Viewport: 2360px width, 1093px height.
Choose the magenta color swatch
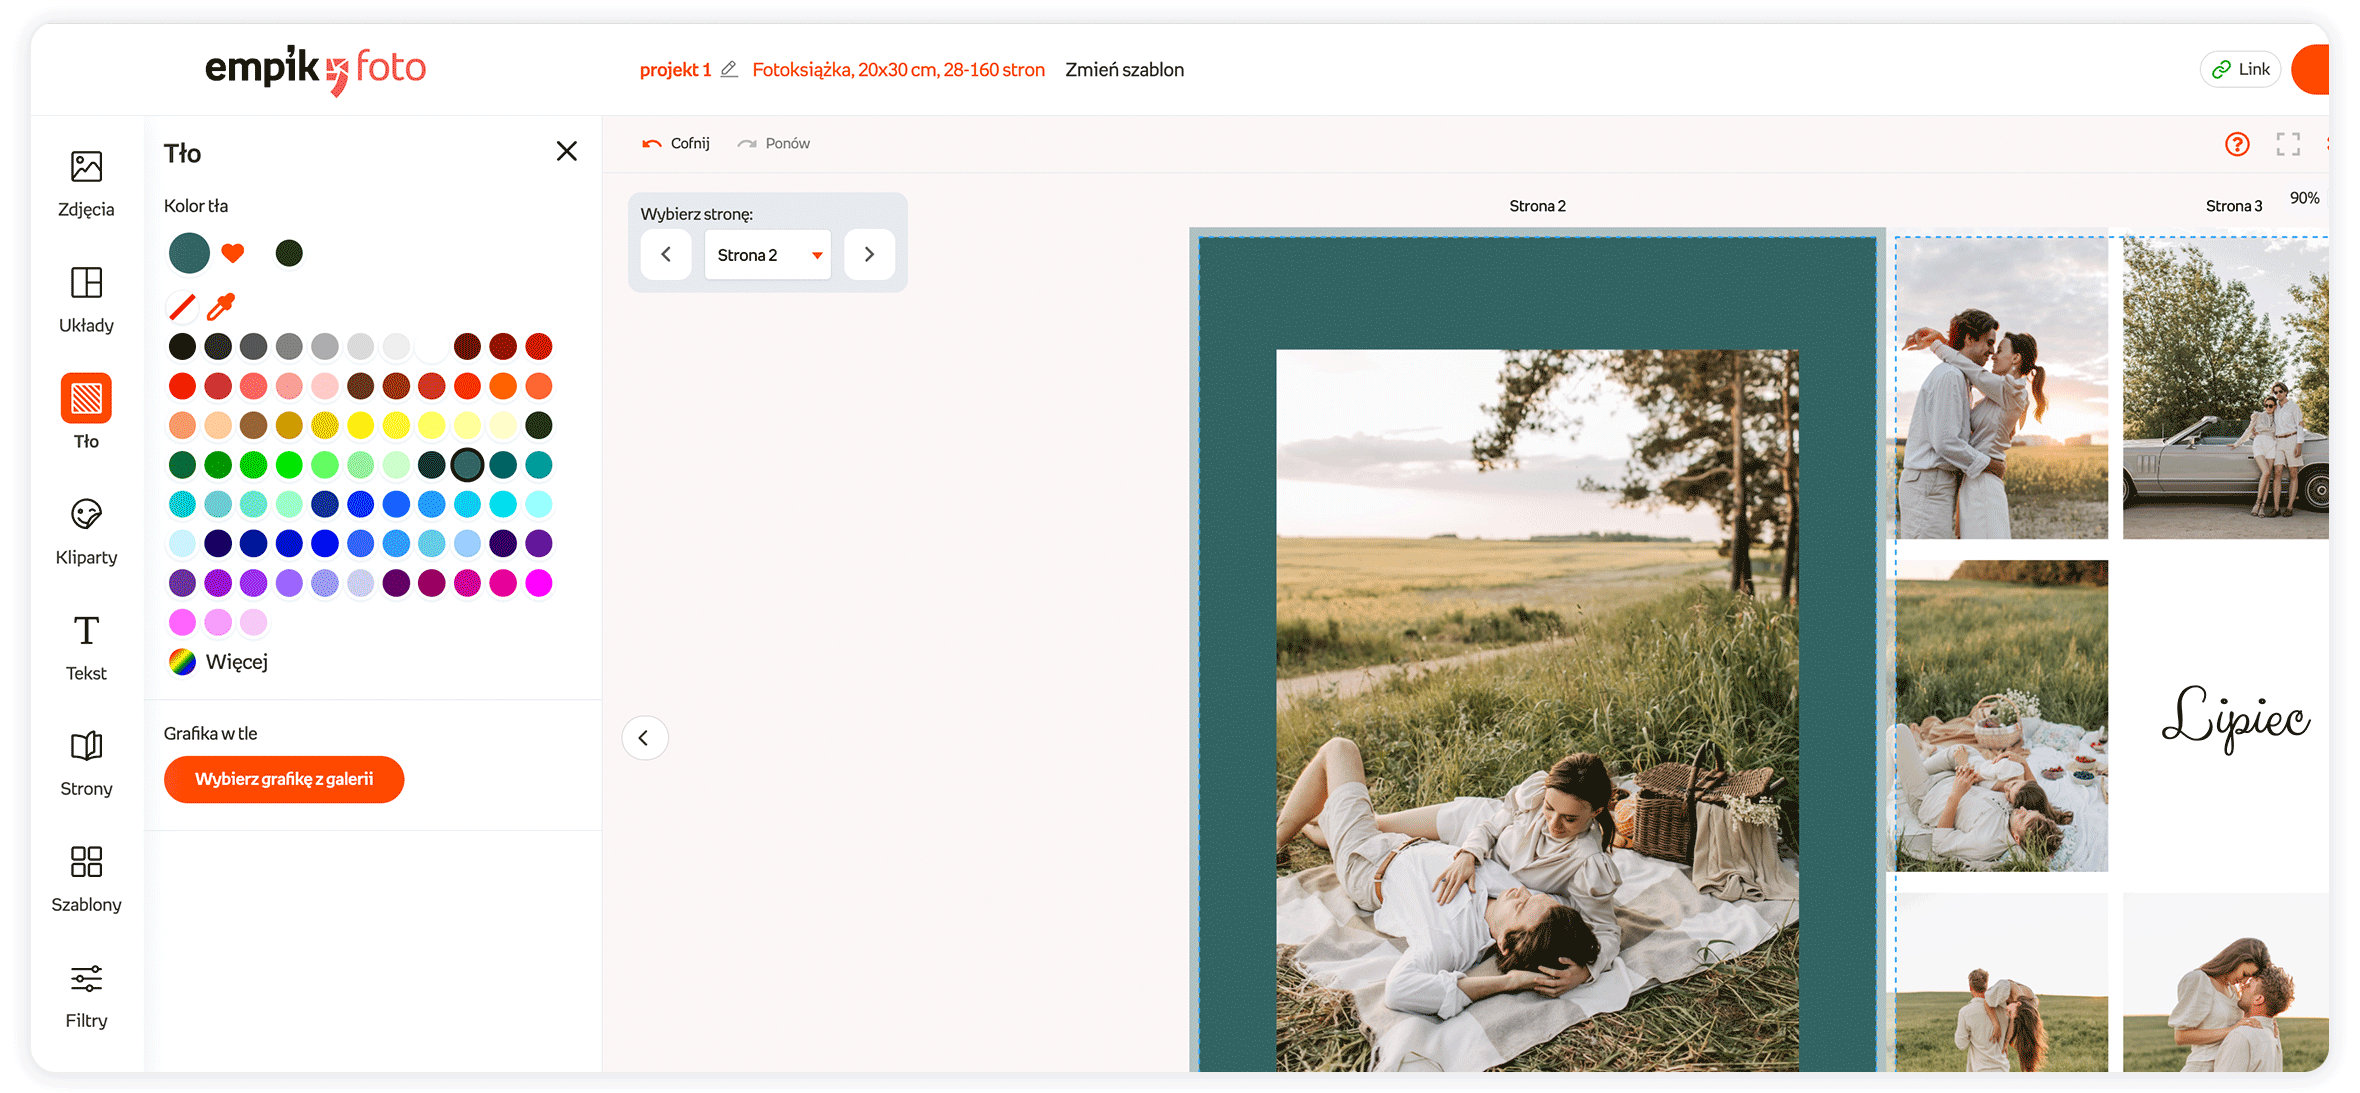tap(539, 583)
